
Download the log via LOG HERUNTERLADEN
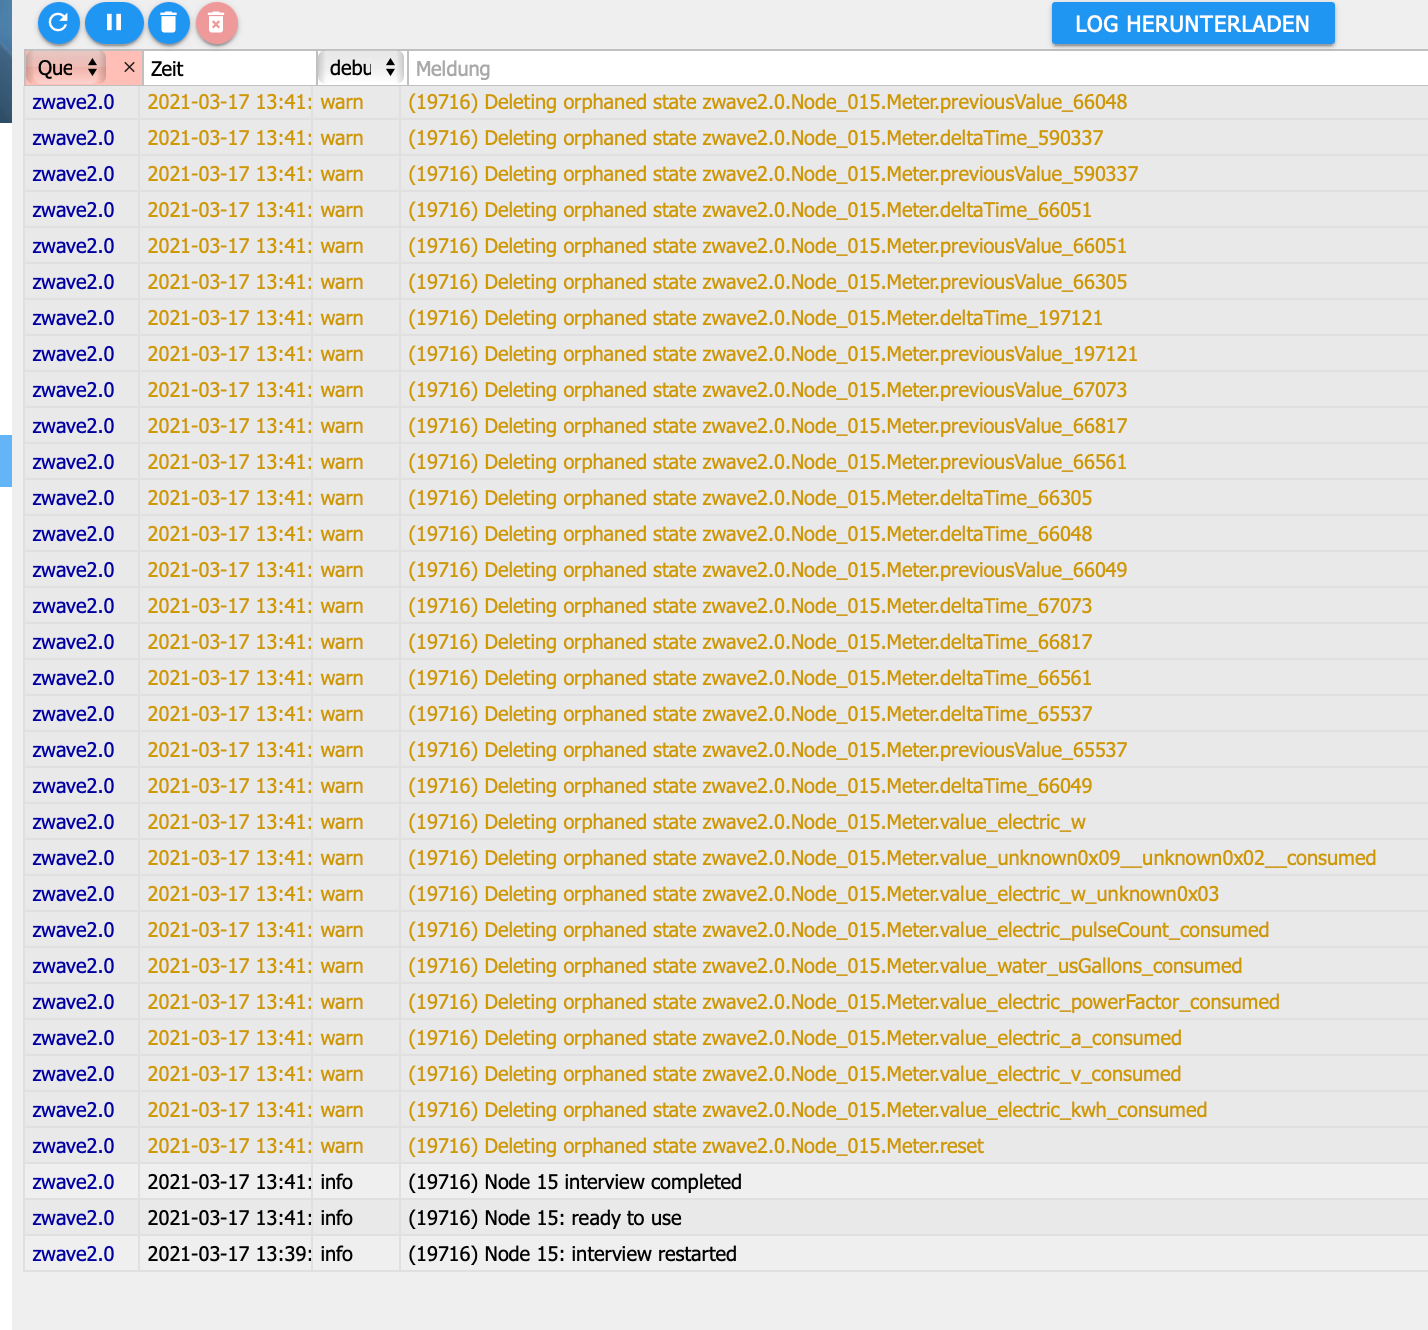(1192, 24)
